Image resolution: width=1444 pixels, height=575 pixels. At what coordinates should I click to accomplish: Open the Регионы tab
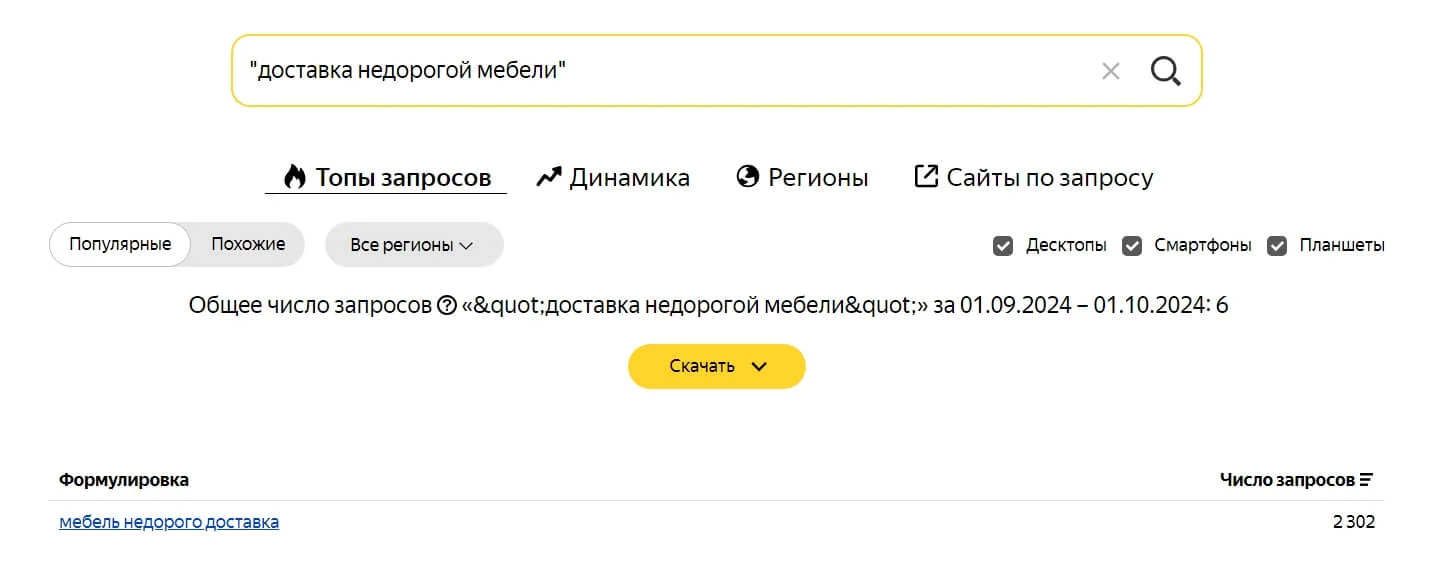click(x=817, y=178)
